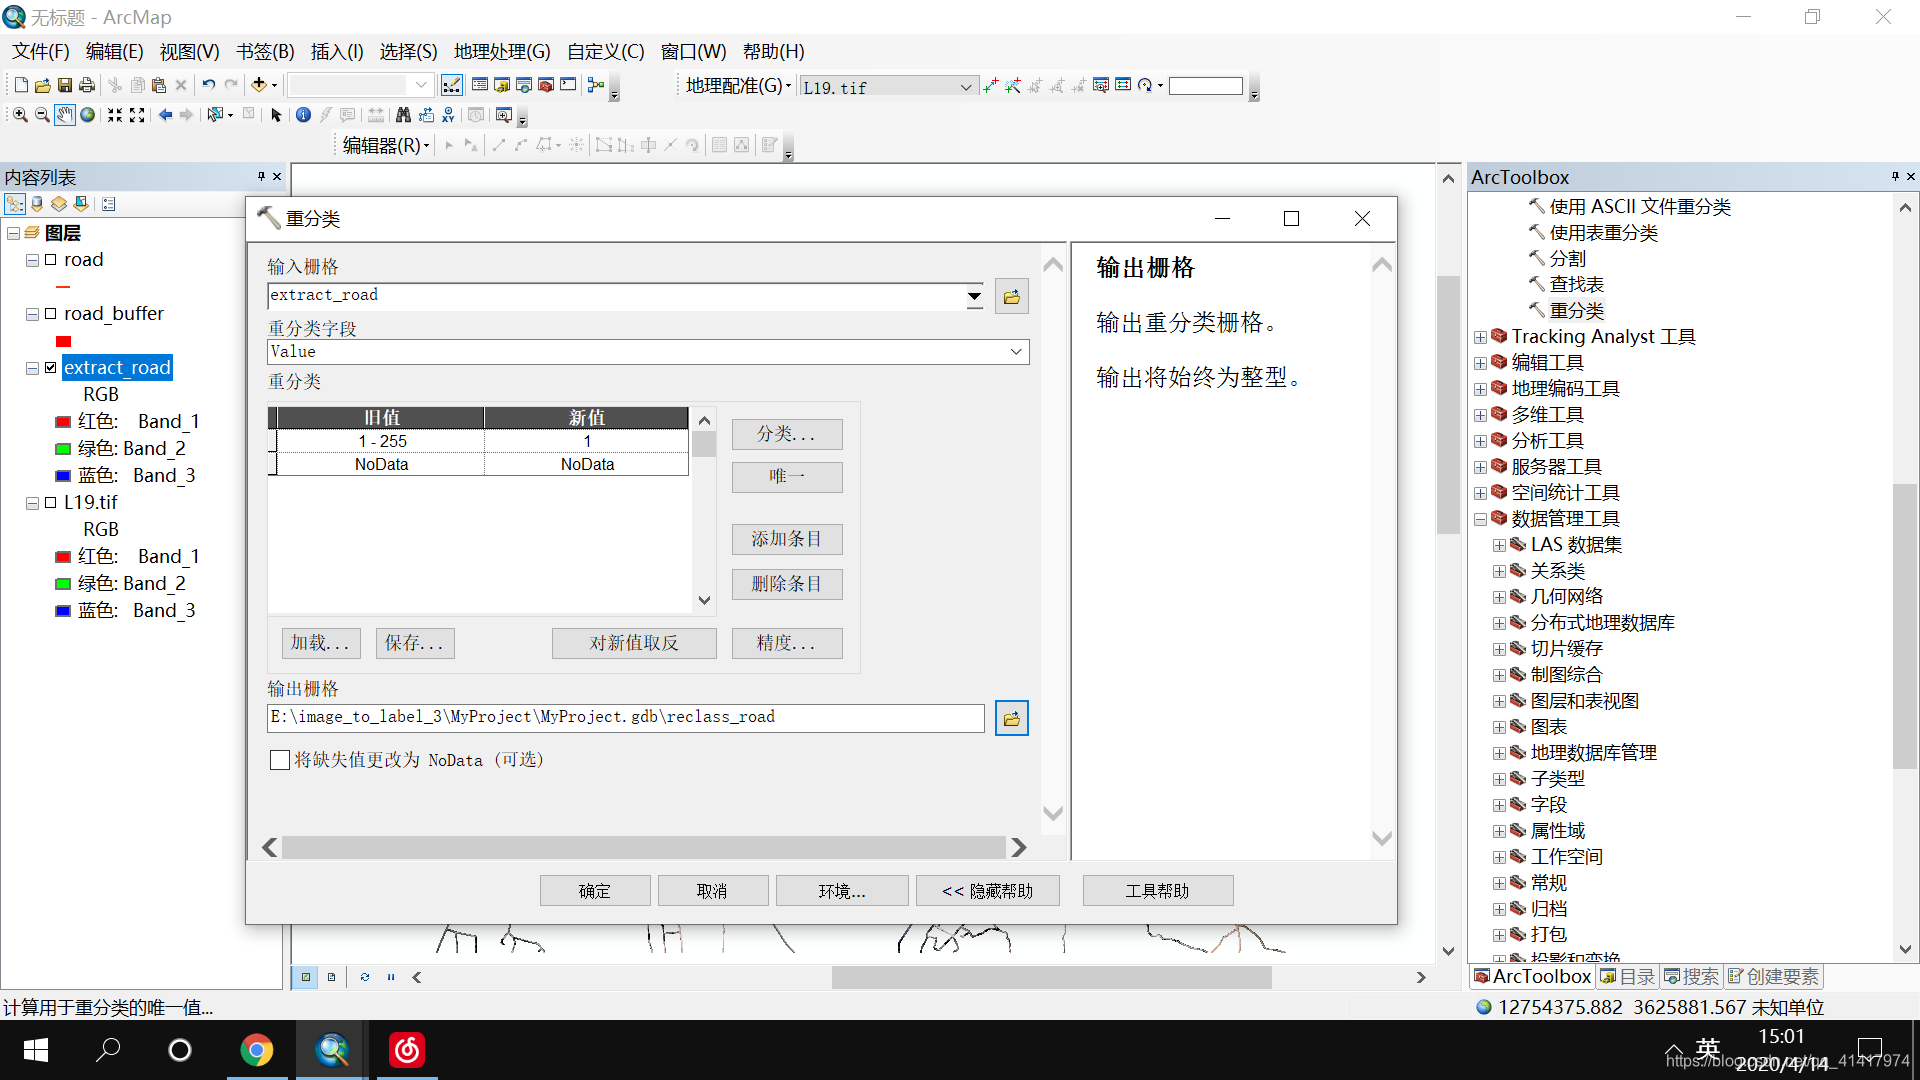Viewport: 1920px width, 1080px height.
Task: Click the red road_buffer symbol swatch
Action: click(x=64, y=341)
